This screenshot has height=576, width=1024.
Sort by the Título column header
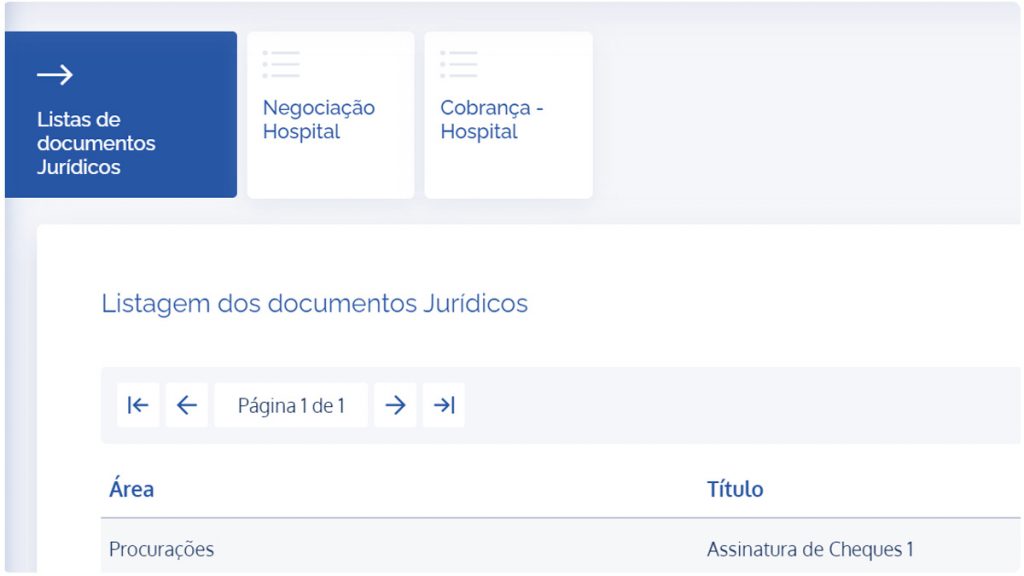[735, 489]
